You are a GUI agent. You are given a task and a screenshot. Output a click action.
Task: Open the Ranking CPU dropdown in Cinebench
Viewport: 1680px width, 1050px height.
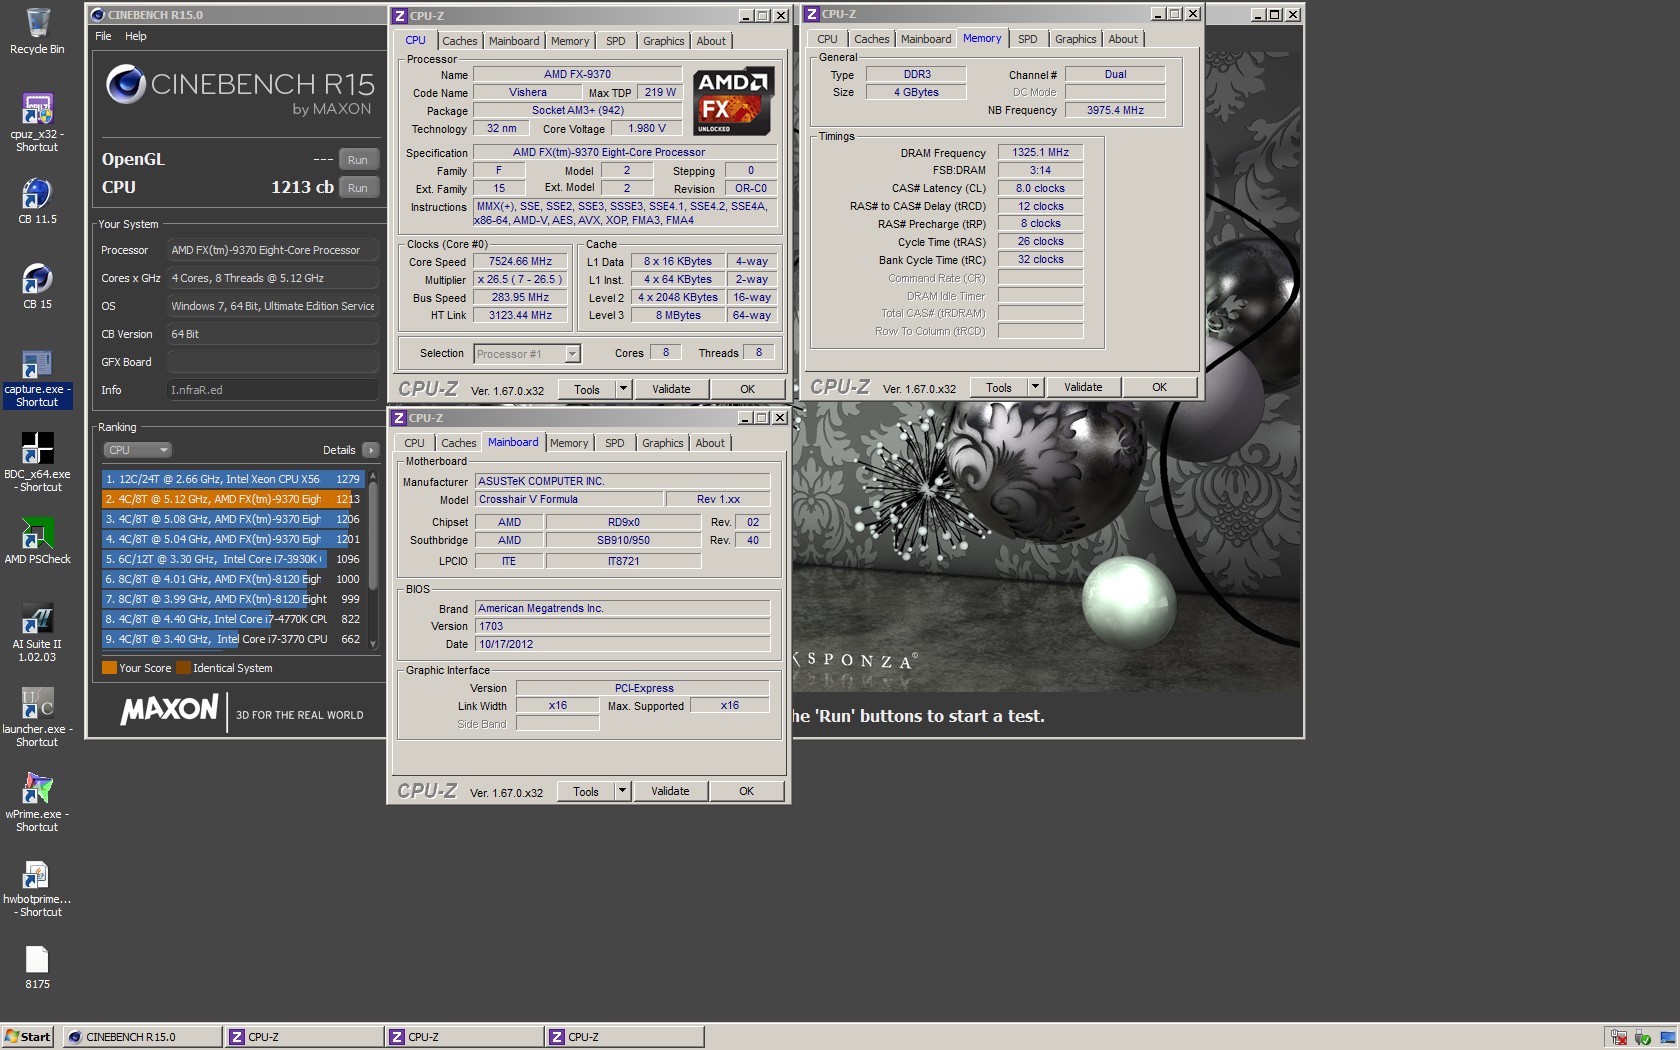(137, 450)
